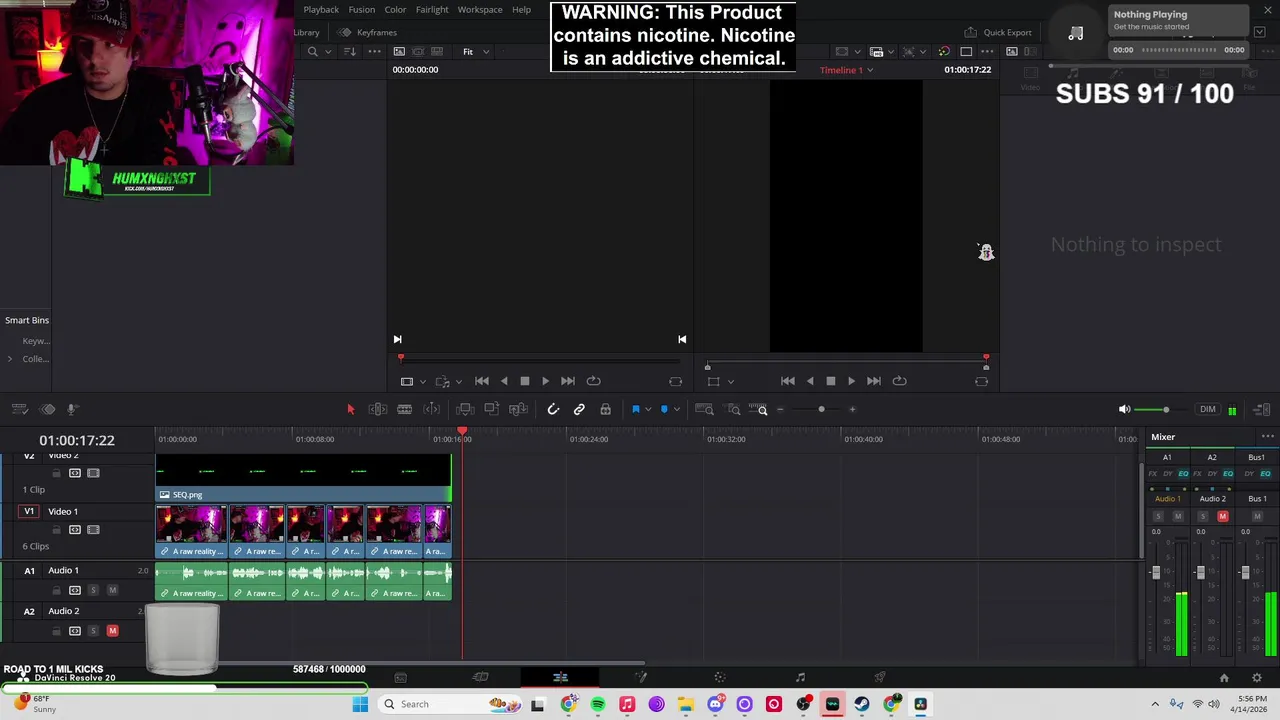Image resolution: width=1280 pixels, height=720 pixels.
Task: Click the speaker volume icon
Action: click(1124, 409)
